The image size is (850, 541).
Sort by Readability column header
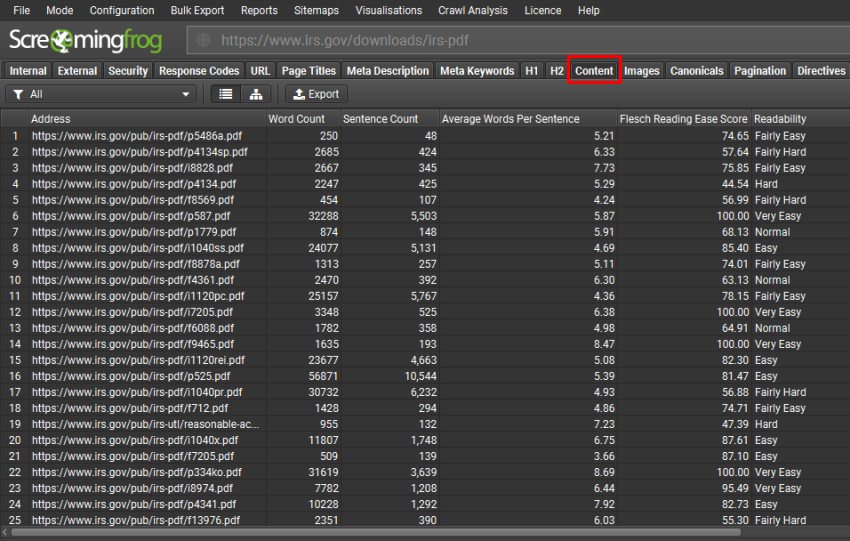tap(800, 119)
